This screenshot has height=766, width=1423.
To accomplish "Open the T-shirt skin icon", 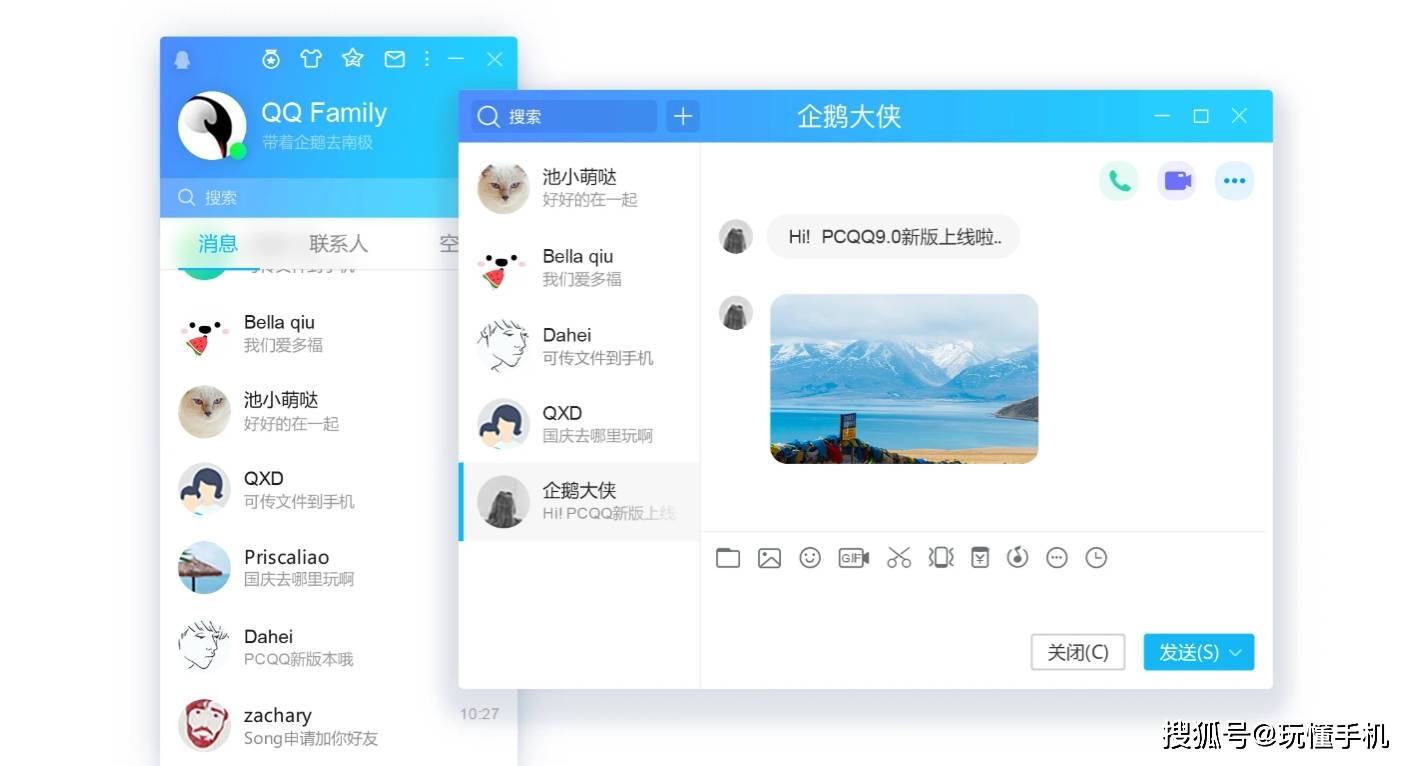I will tap(311, 59).
